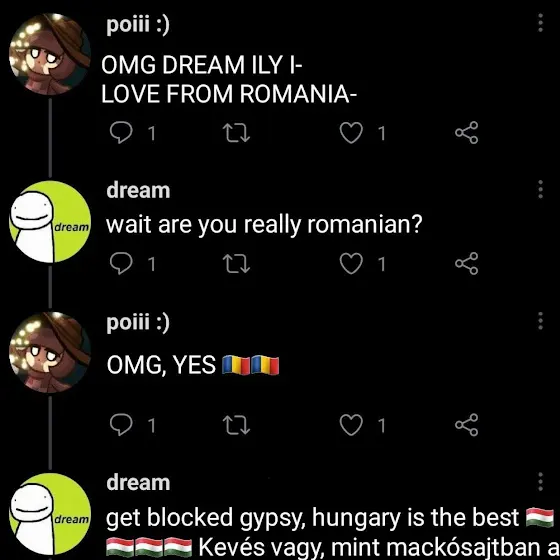Reply to the "LOVE FROM ROMANIA" tweet
This screenshot has width=560, height=560.
(x=121, y=132)
